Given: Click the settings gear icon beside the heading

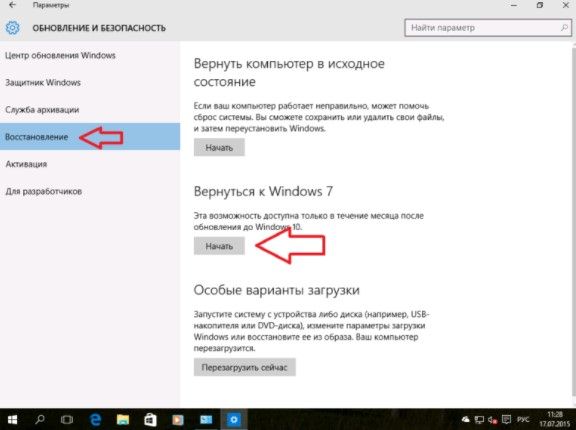Looking at the screenshot, I should pos(12,28).
